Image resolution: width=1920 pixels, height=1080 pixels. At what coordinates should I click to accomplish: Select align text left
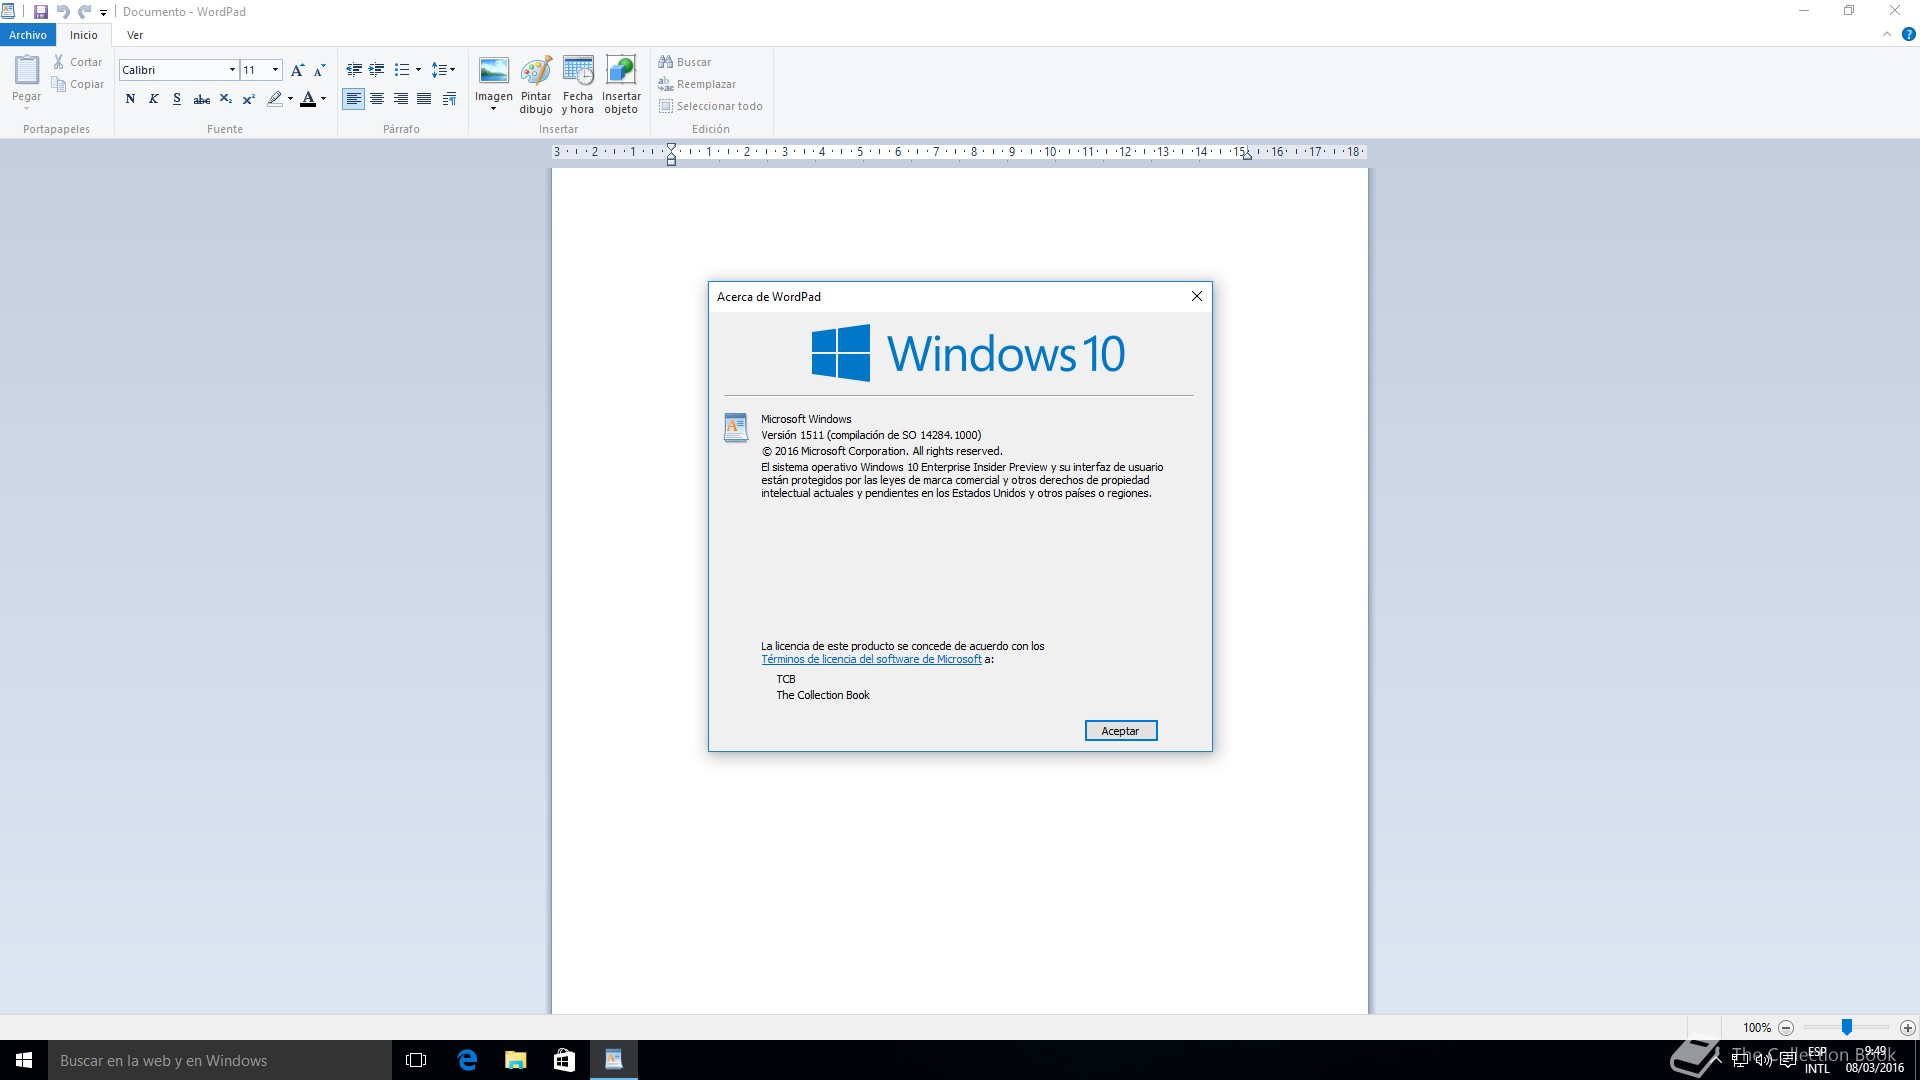(x=354, y=99)
